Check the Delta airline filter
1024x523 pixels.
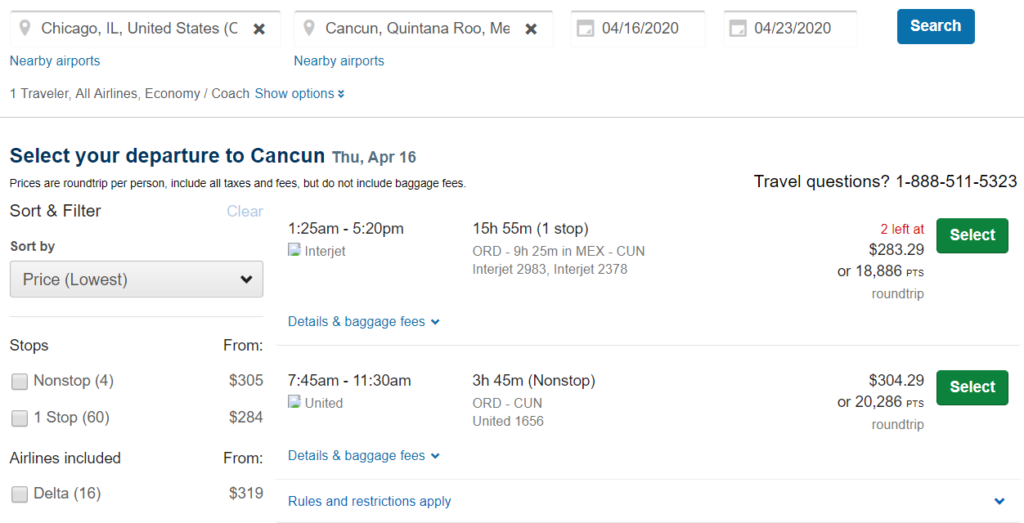pos(20,494)
